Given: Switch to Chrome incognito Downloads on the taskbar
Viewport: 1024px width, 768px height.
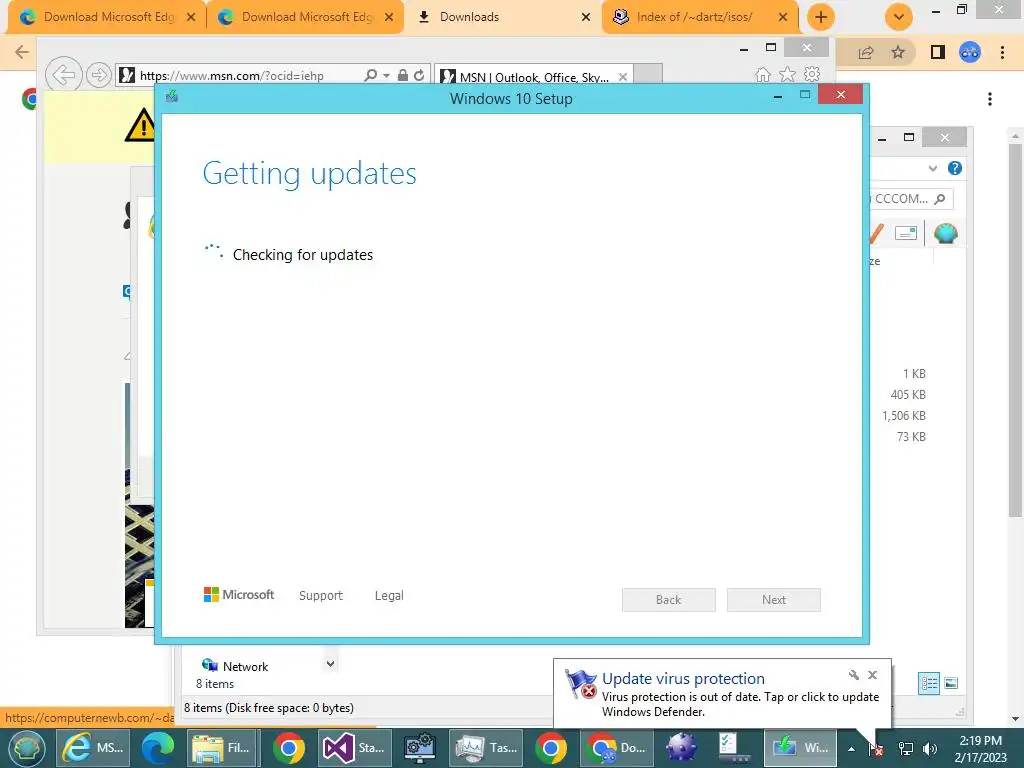Looking at the screenshot, I should 617,748.
